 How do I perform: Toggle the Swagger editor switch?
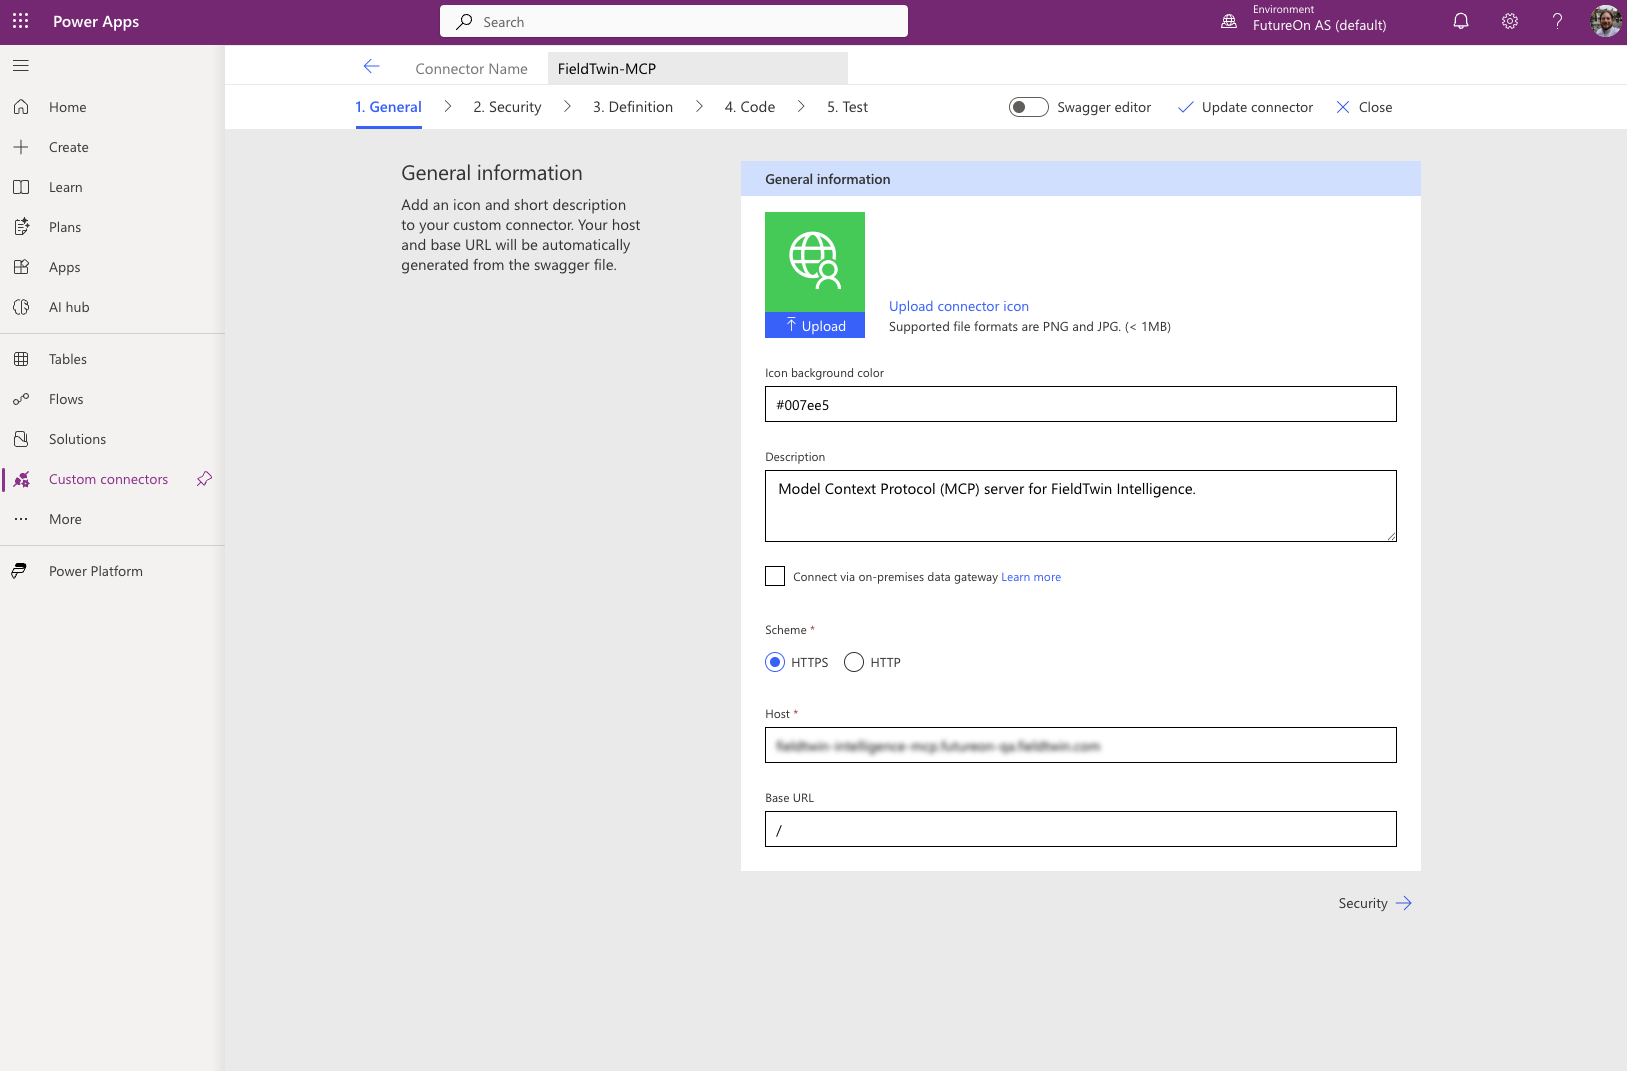(1028, 107)
